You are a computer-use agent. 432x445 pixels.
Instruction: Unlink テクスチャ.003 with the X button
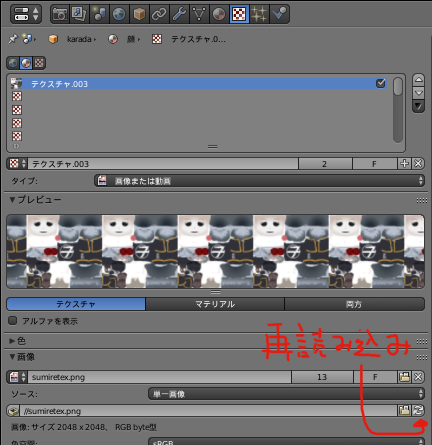click(x=418, y=164)
